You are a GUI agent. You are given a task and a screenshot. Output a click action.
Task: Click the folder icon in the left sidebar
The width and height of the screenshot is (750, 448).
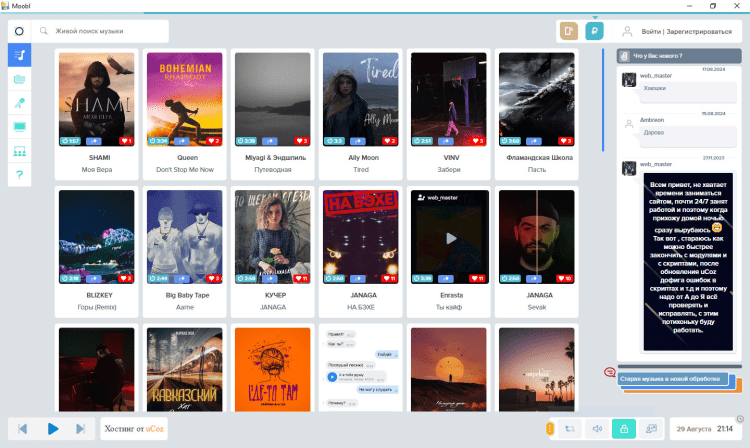tap(20, 79)
